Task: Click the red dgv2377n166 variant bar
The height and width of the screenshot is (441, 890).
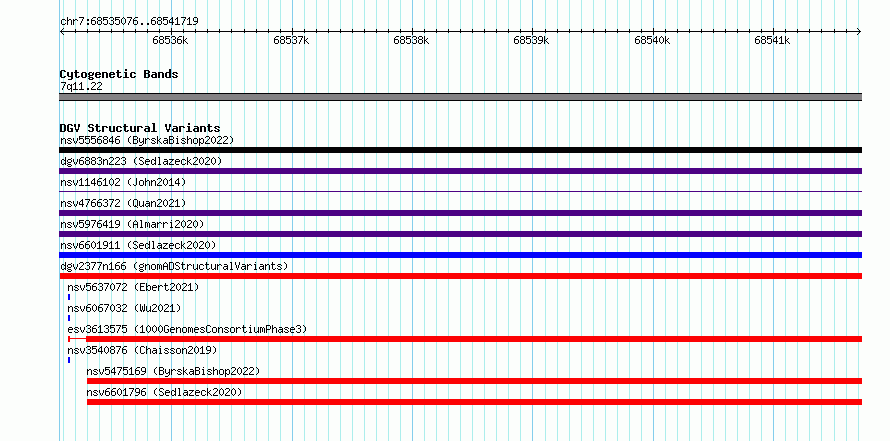Action: [x=460, y=276]
